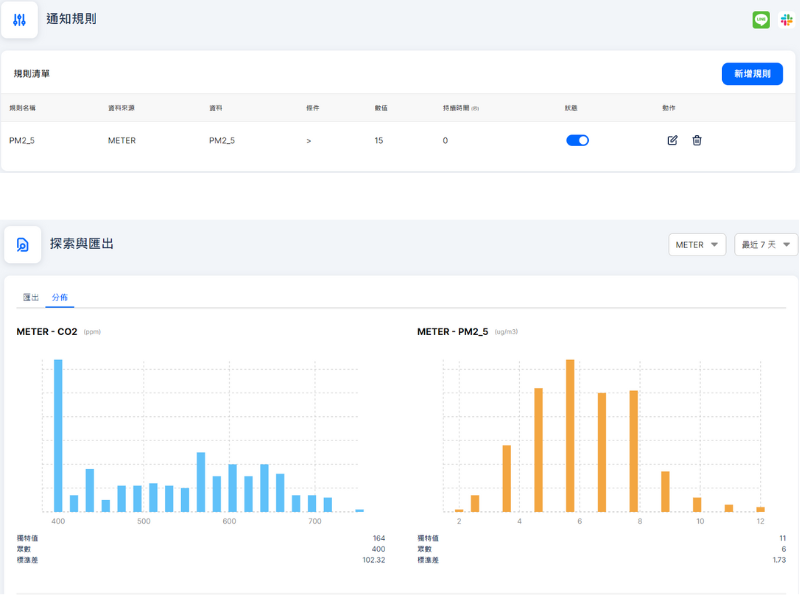Select the 分佈 tab
Viewport: 800px width, 600px height.
point(60,297)
